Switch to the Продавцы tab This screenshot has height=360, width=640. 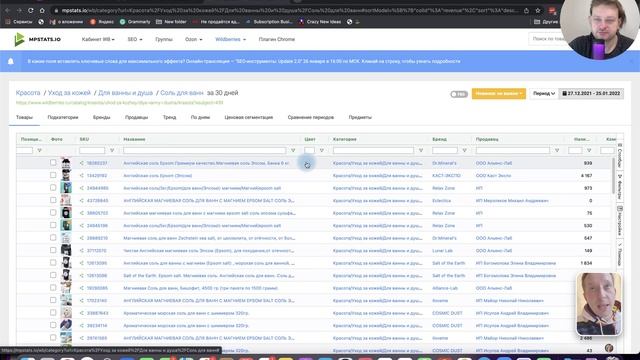tap(136, 117)
